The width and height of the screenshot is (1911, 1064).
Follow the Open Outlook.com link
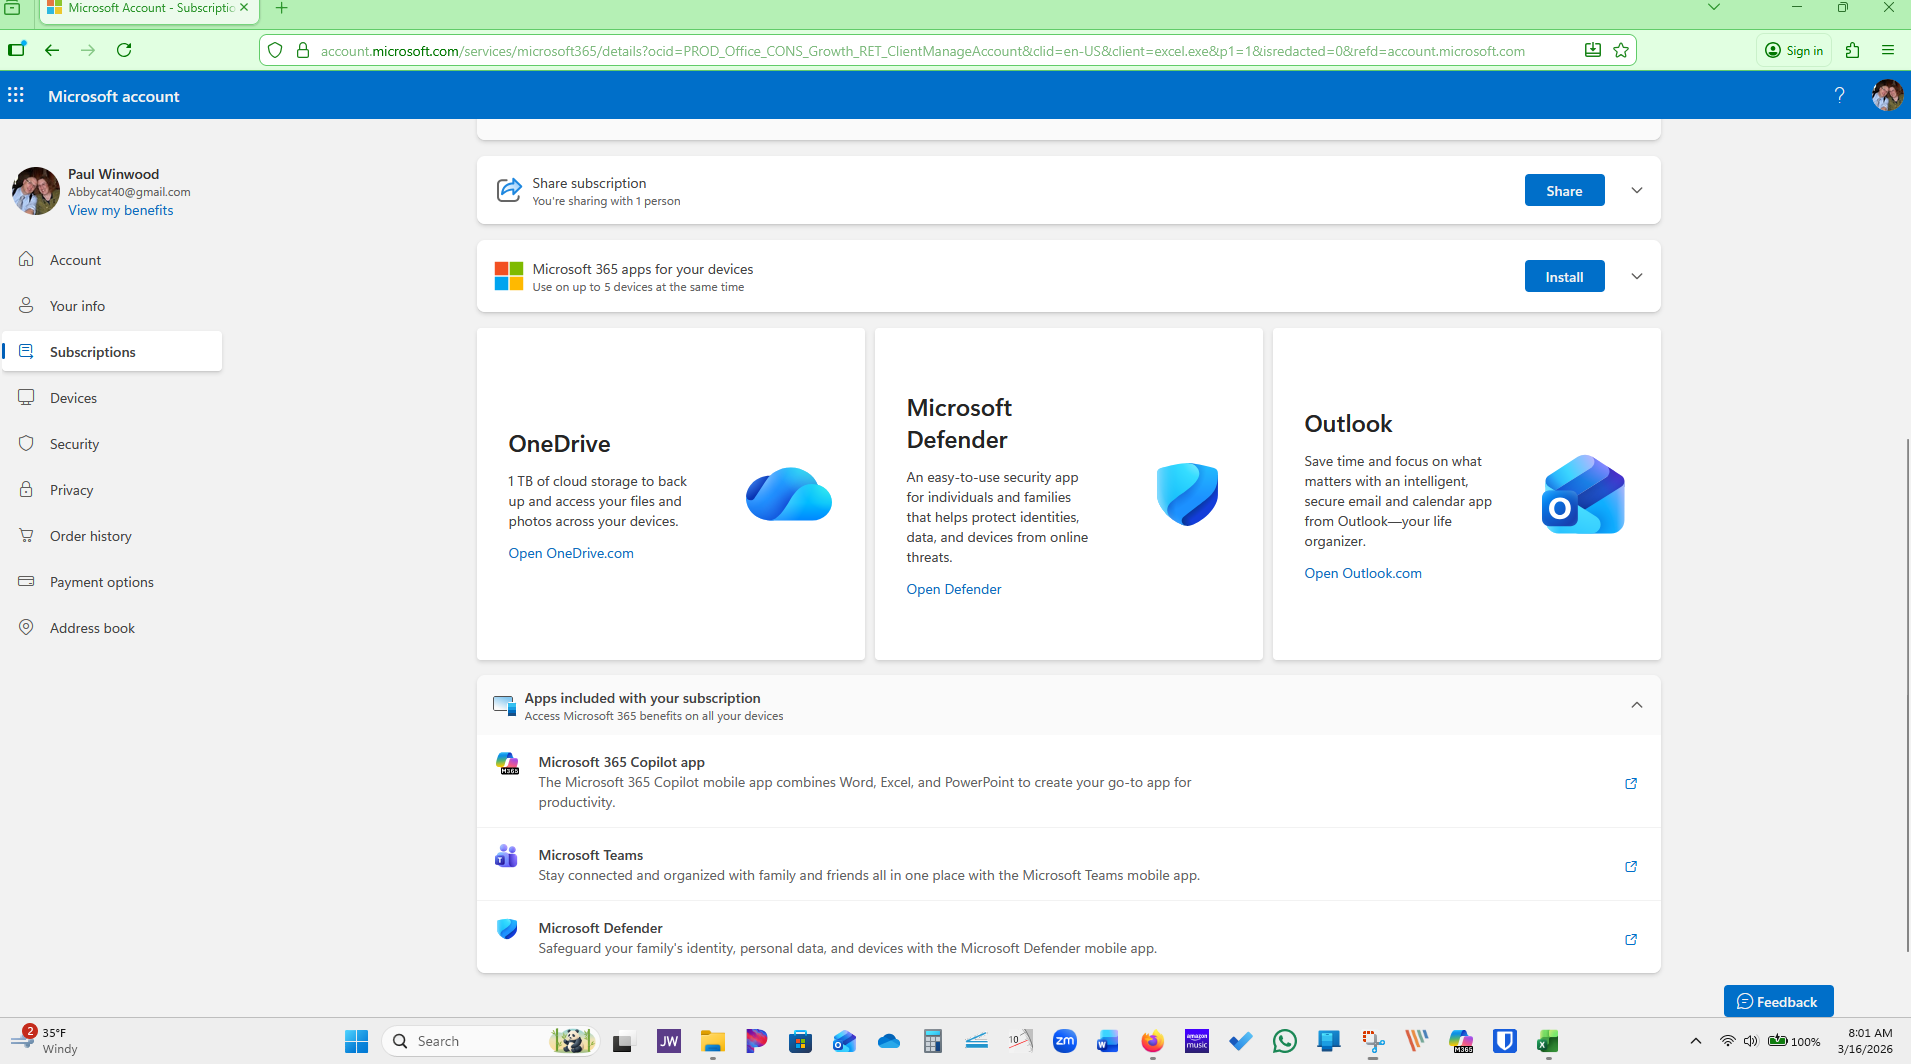(x=1362, y=573)
